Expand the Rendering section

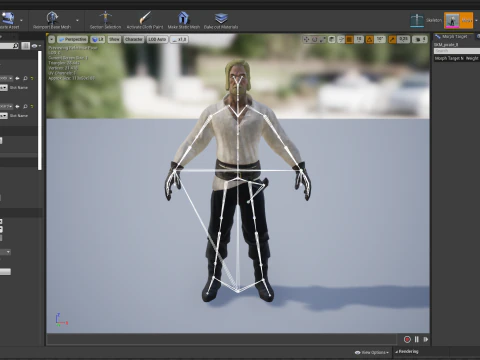point(407,351)
